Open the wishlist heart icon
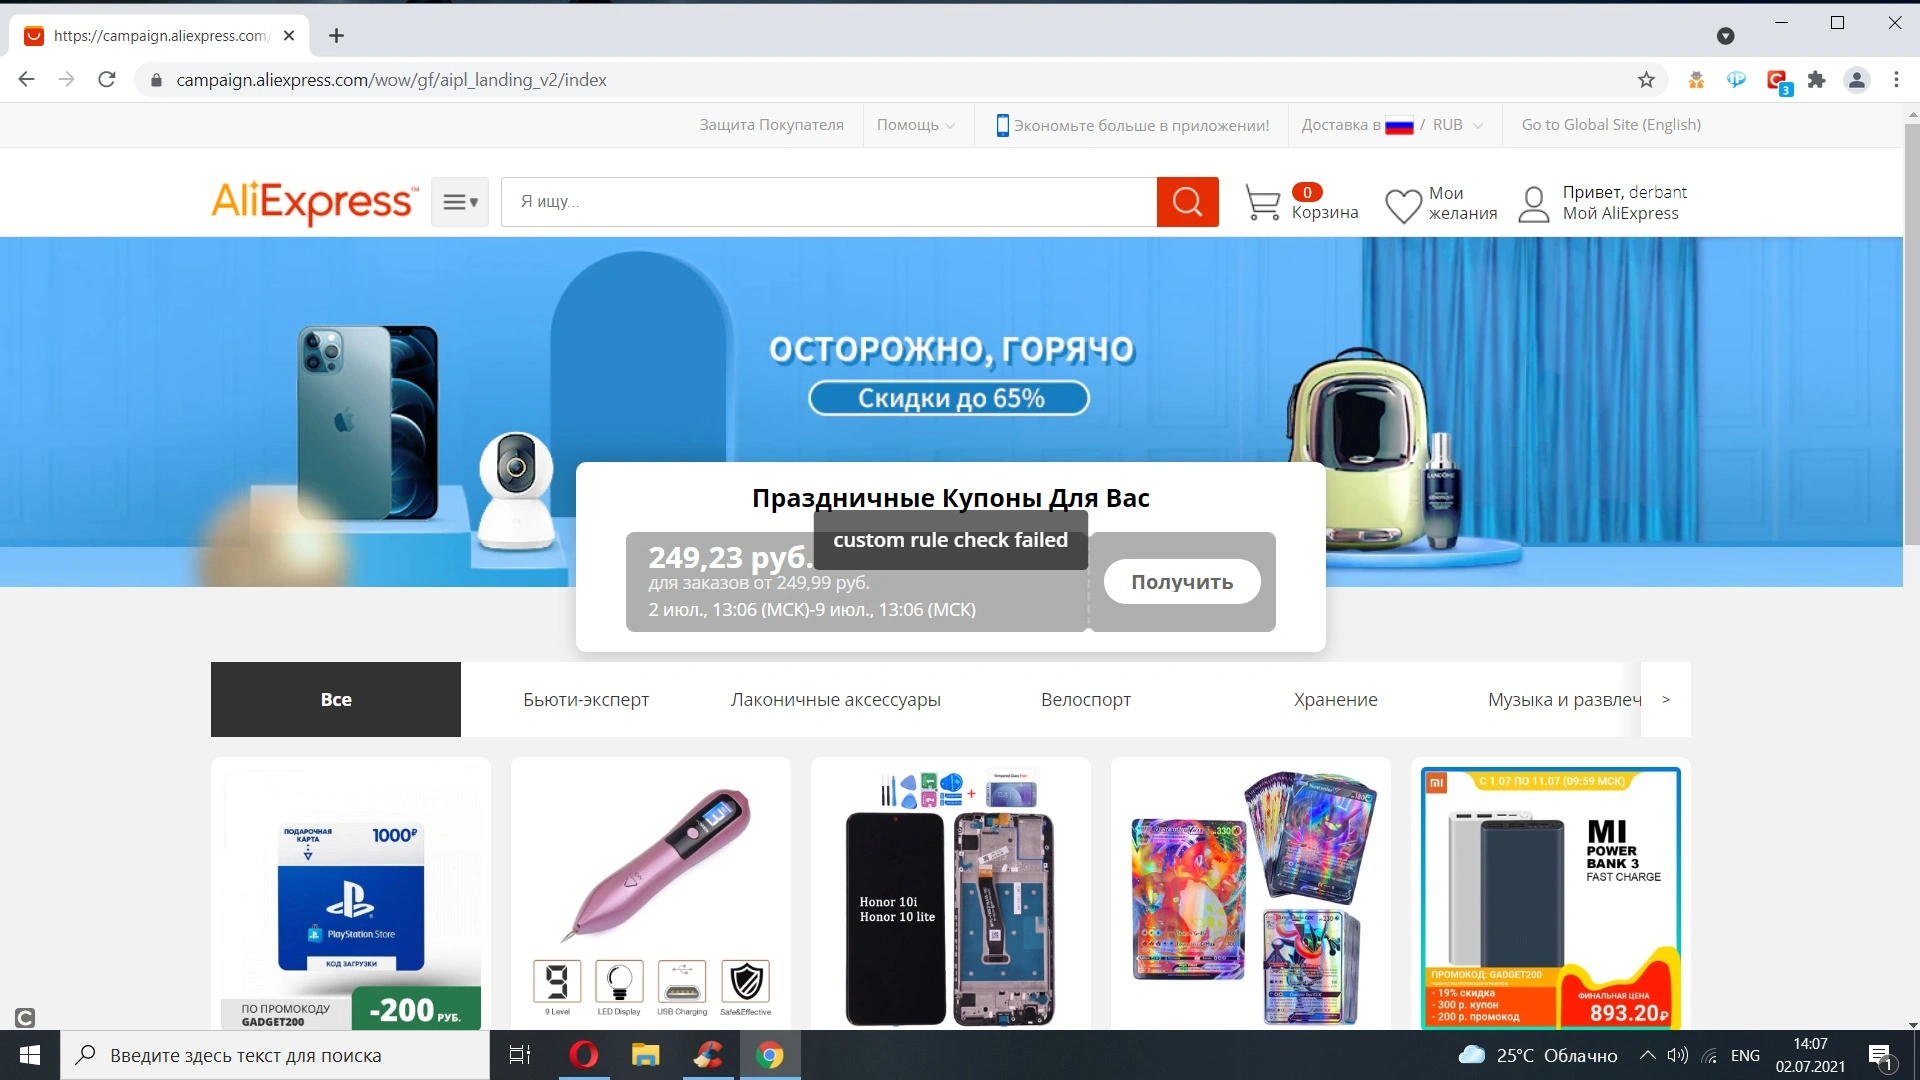Screen dimensions: 1920x1080 tap(1403, 205)
